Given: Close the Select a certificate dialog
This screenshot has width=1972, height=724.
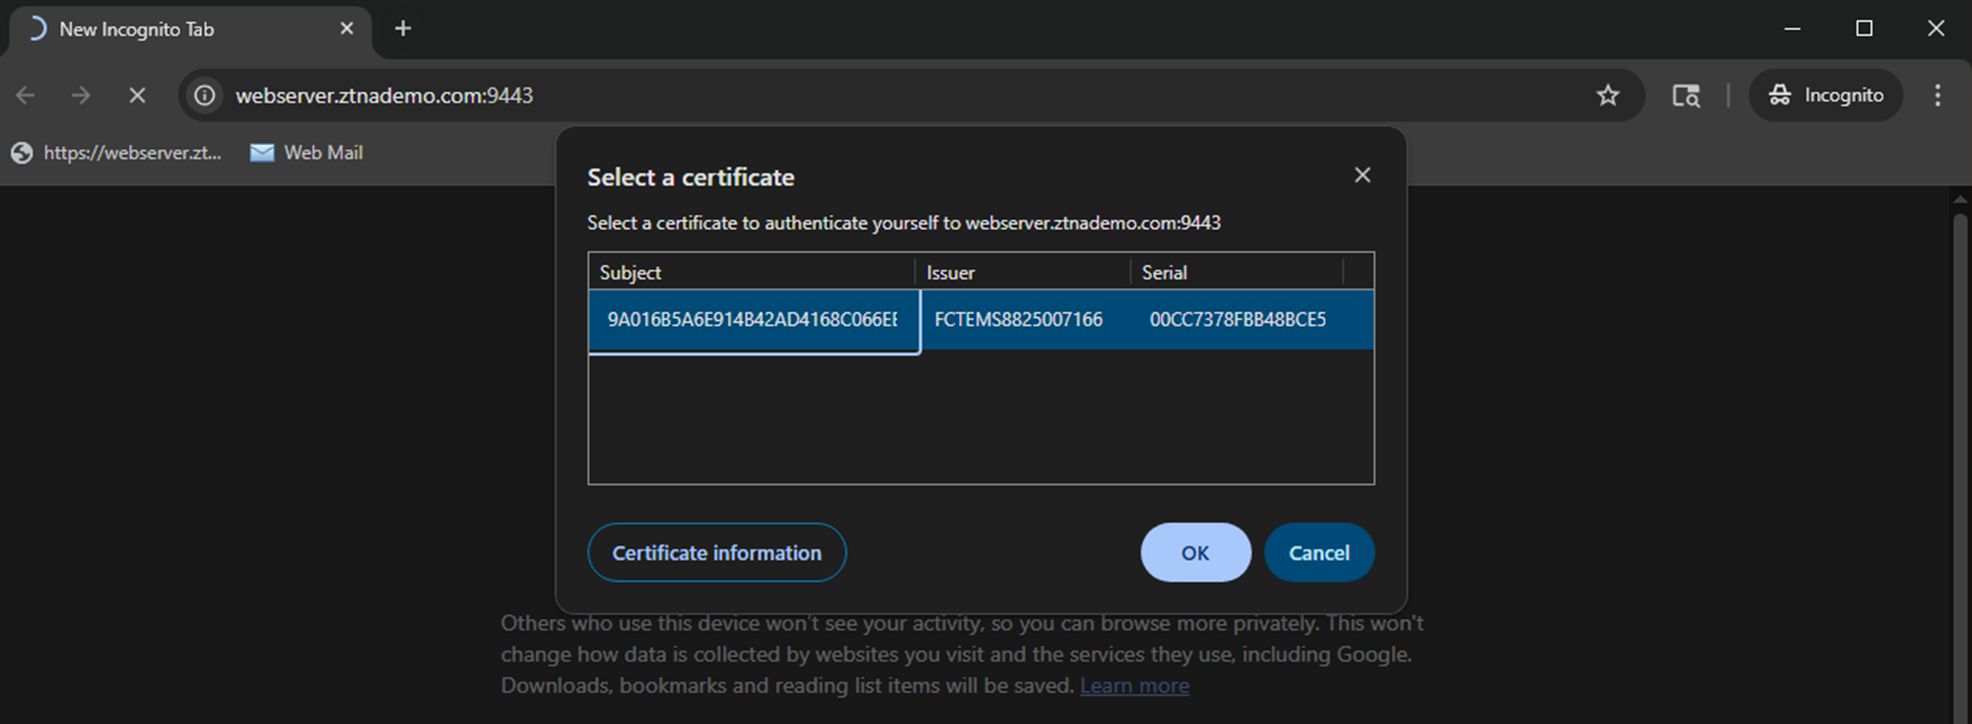Looking at the screenshot, I should (1362, 175).
